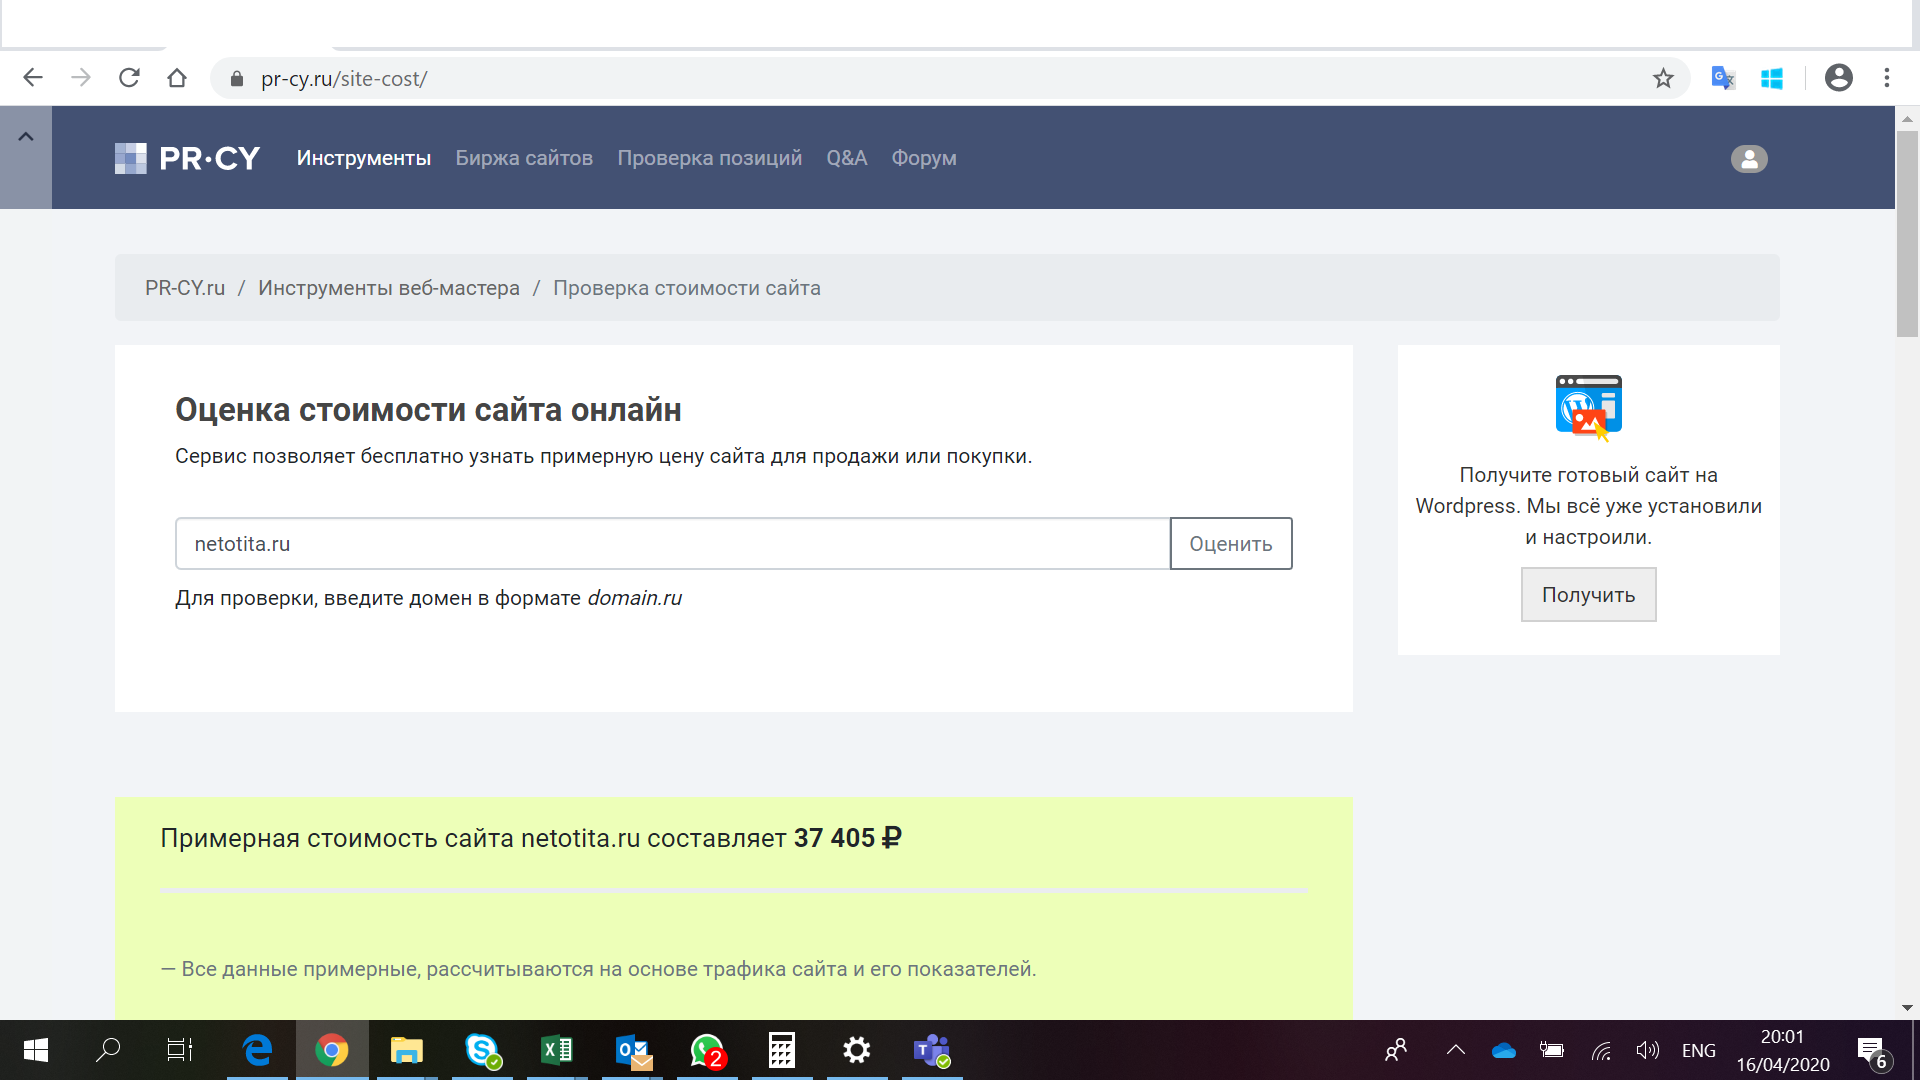Open Google Translate extension icon
Viewport: 1920px width, 1080px height.
coord(1722,78)
